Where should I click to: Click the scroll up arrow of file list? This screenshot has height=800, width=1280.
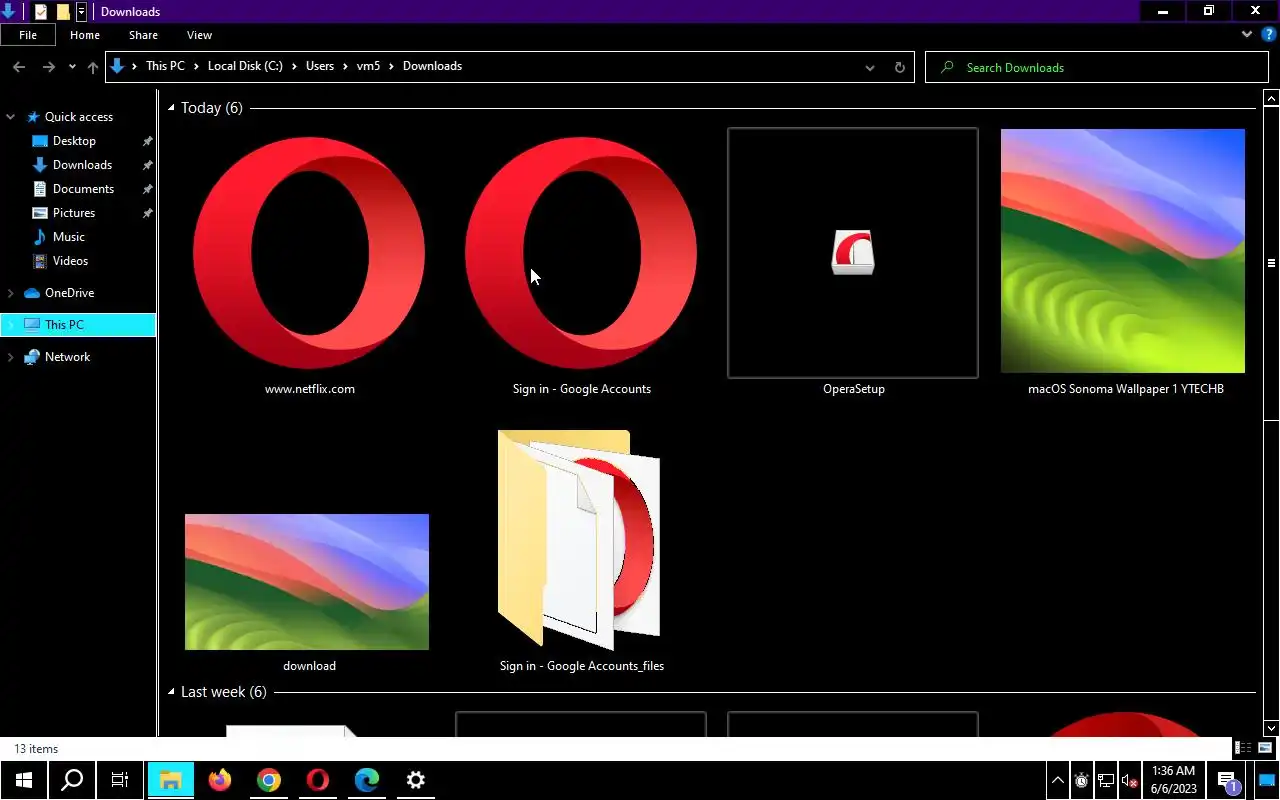coord(1271,98)
